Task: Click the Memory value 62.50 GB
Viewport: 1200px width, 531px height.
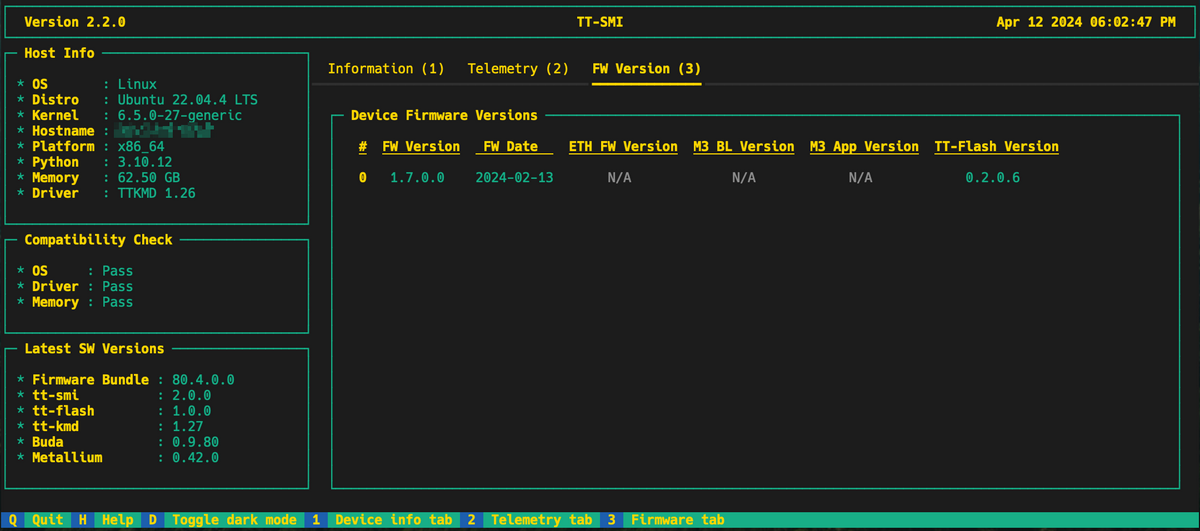Action: (x=148, y=178)
